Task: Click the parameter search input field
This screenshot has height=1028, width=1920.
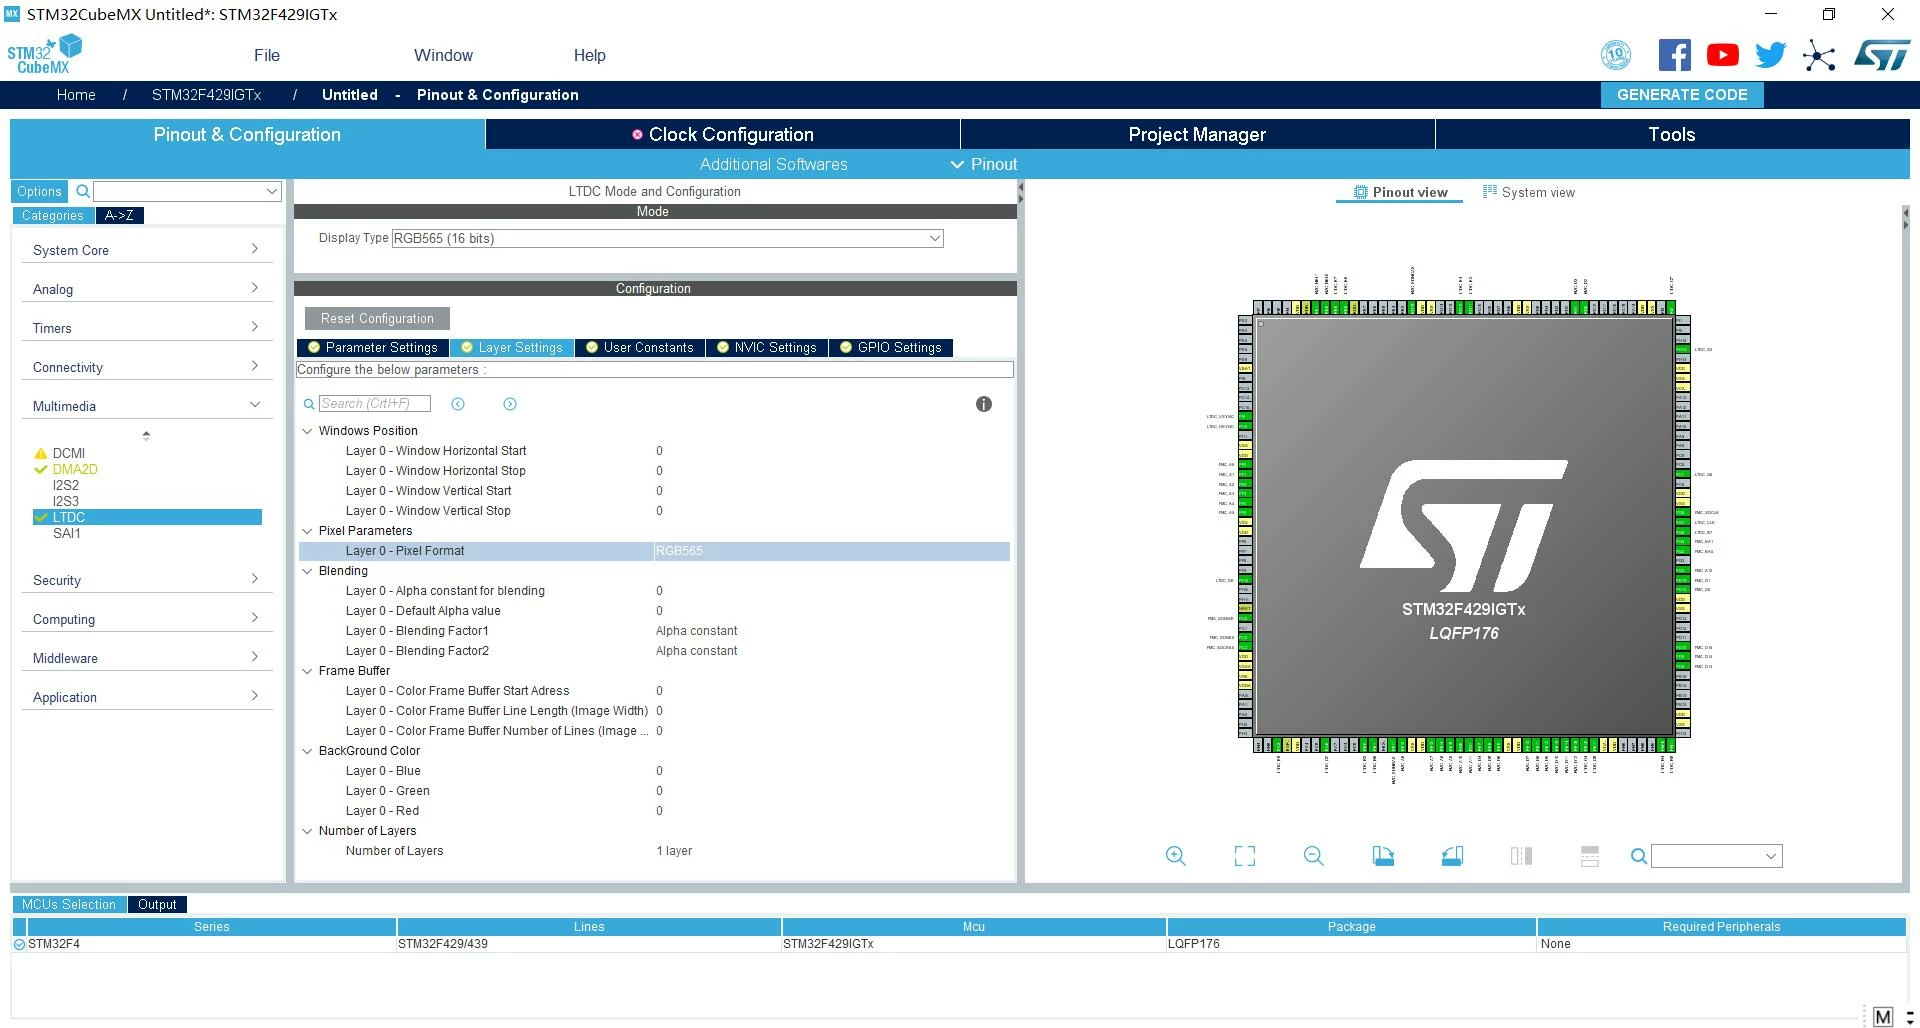Action: point(375,404)
